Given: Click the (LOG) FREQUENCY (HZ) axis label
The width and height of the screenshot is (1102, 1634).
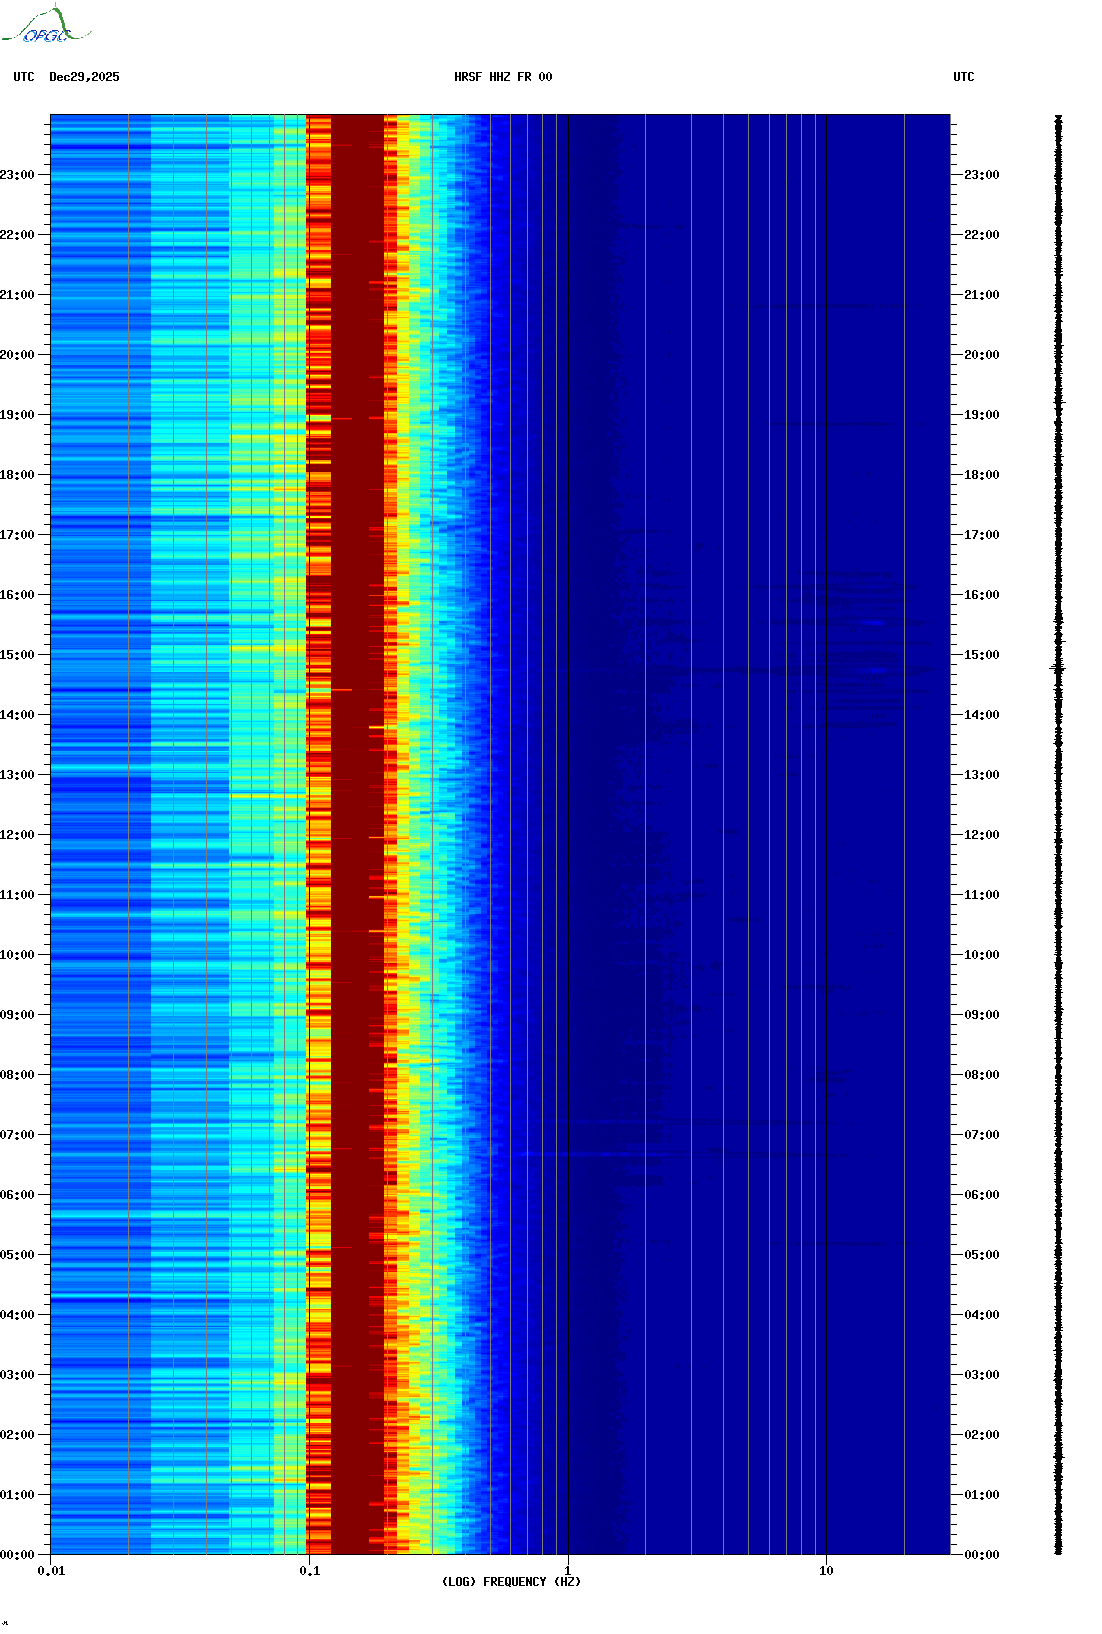Looking at the screenshot, I should 511,1581.
